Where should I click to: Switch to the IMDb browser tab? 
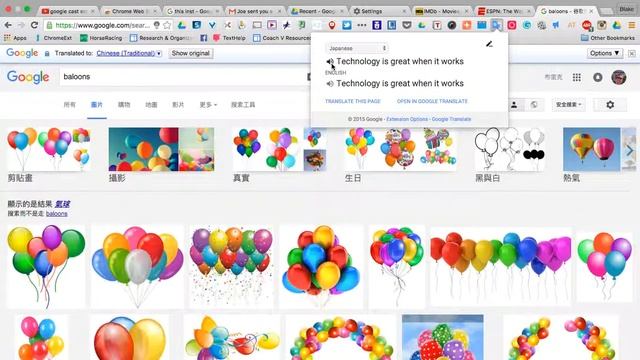[442, 11]
